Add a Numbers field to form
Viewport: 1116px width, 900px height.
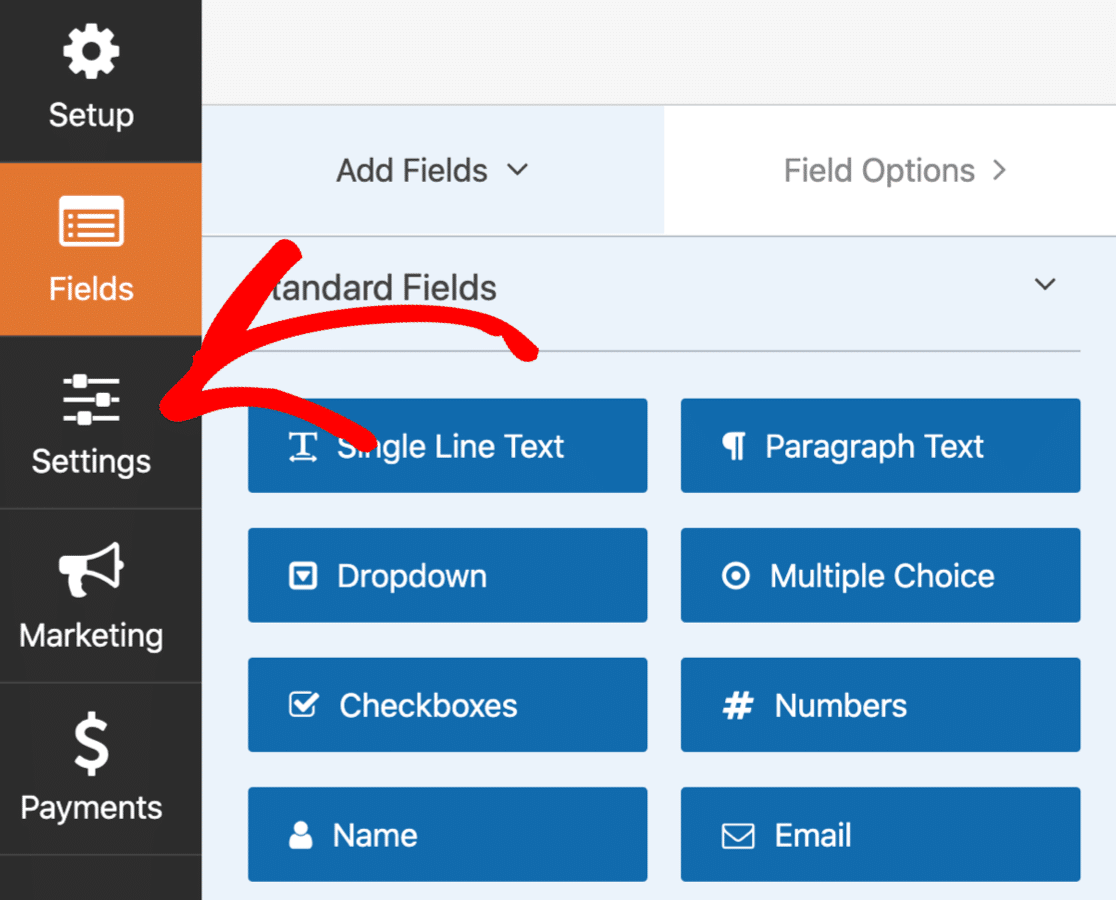(x=880, y=705)
